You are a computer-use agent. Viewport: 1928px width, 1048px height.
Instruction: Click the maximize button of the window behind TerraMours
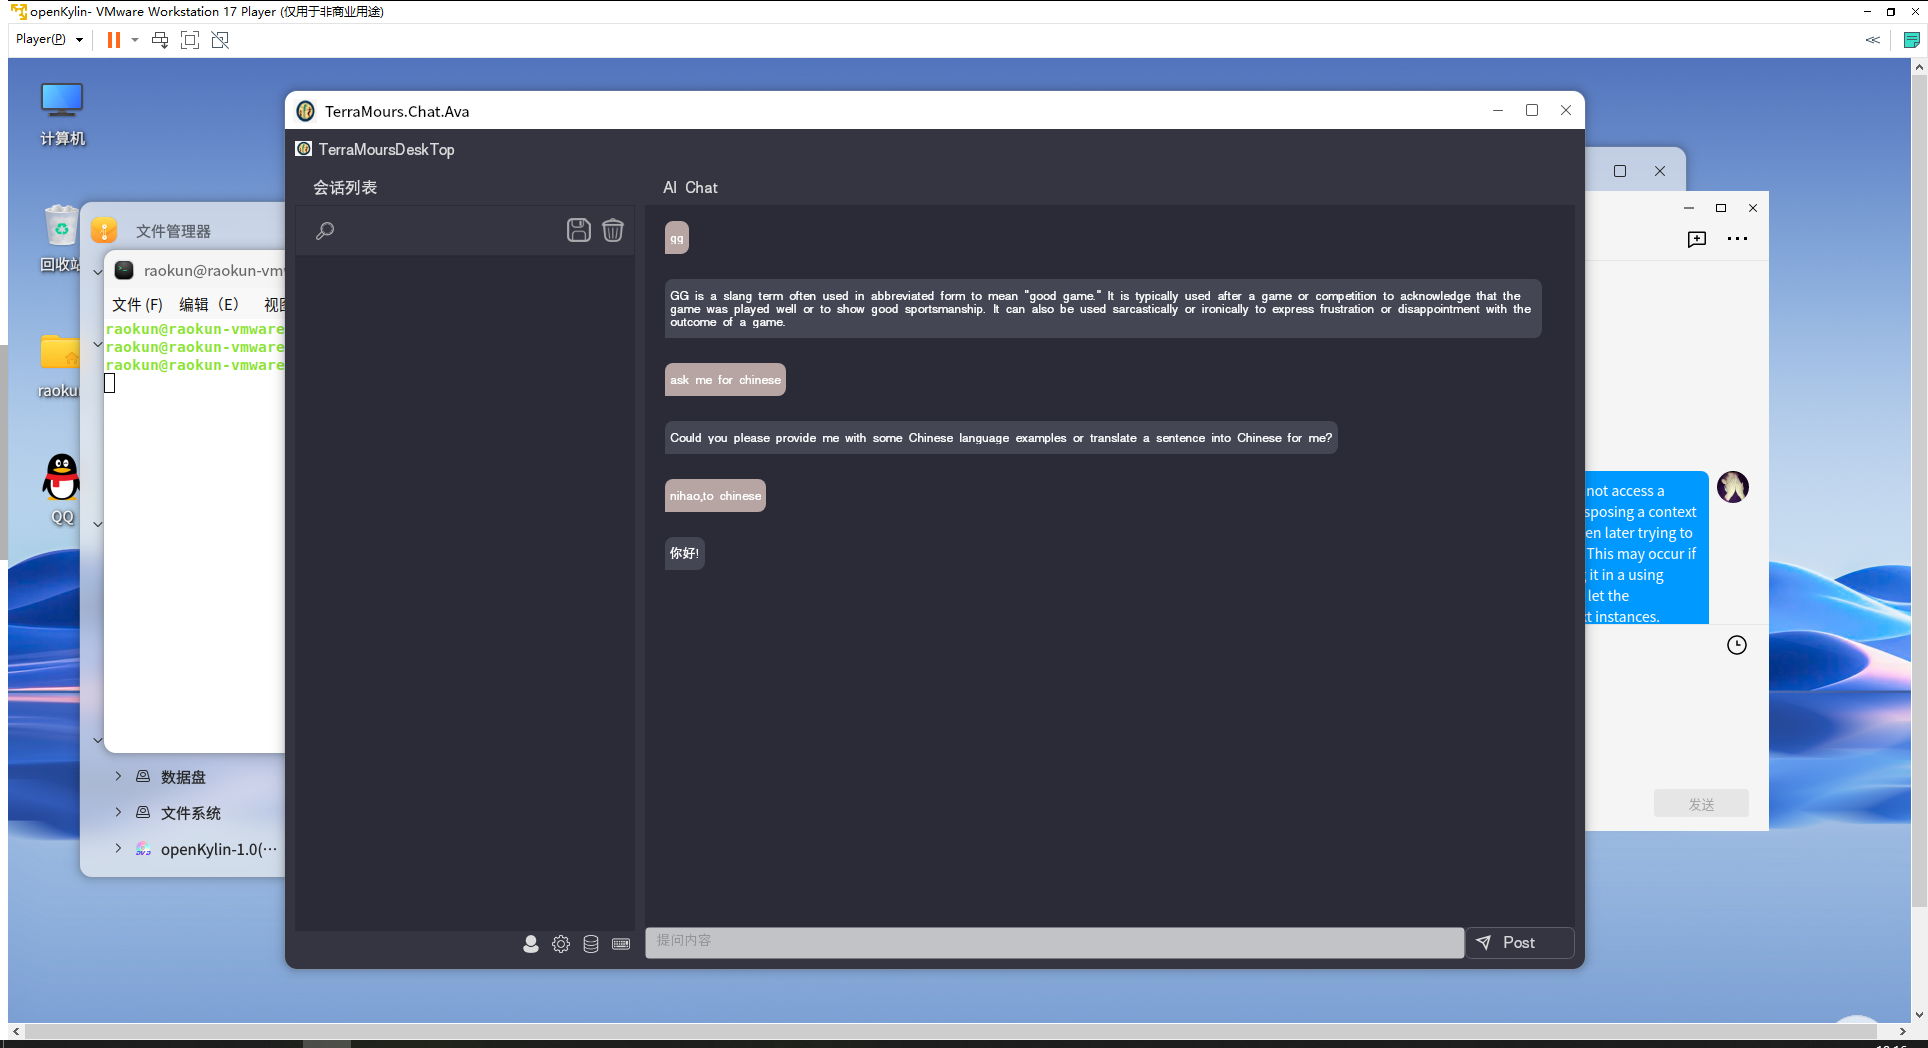(x=1620, y=171)
